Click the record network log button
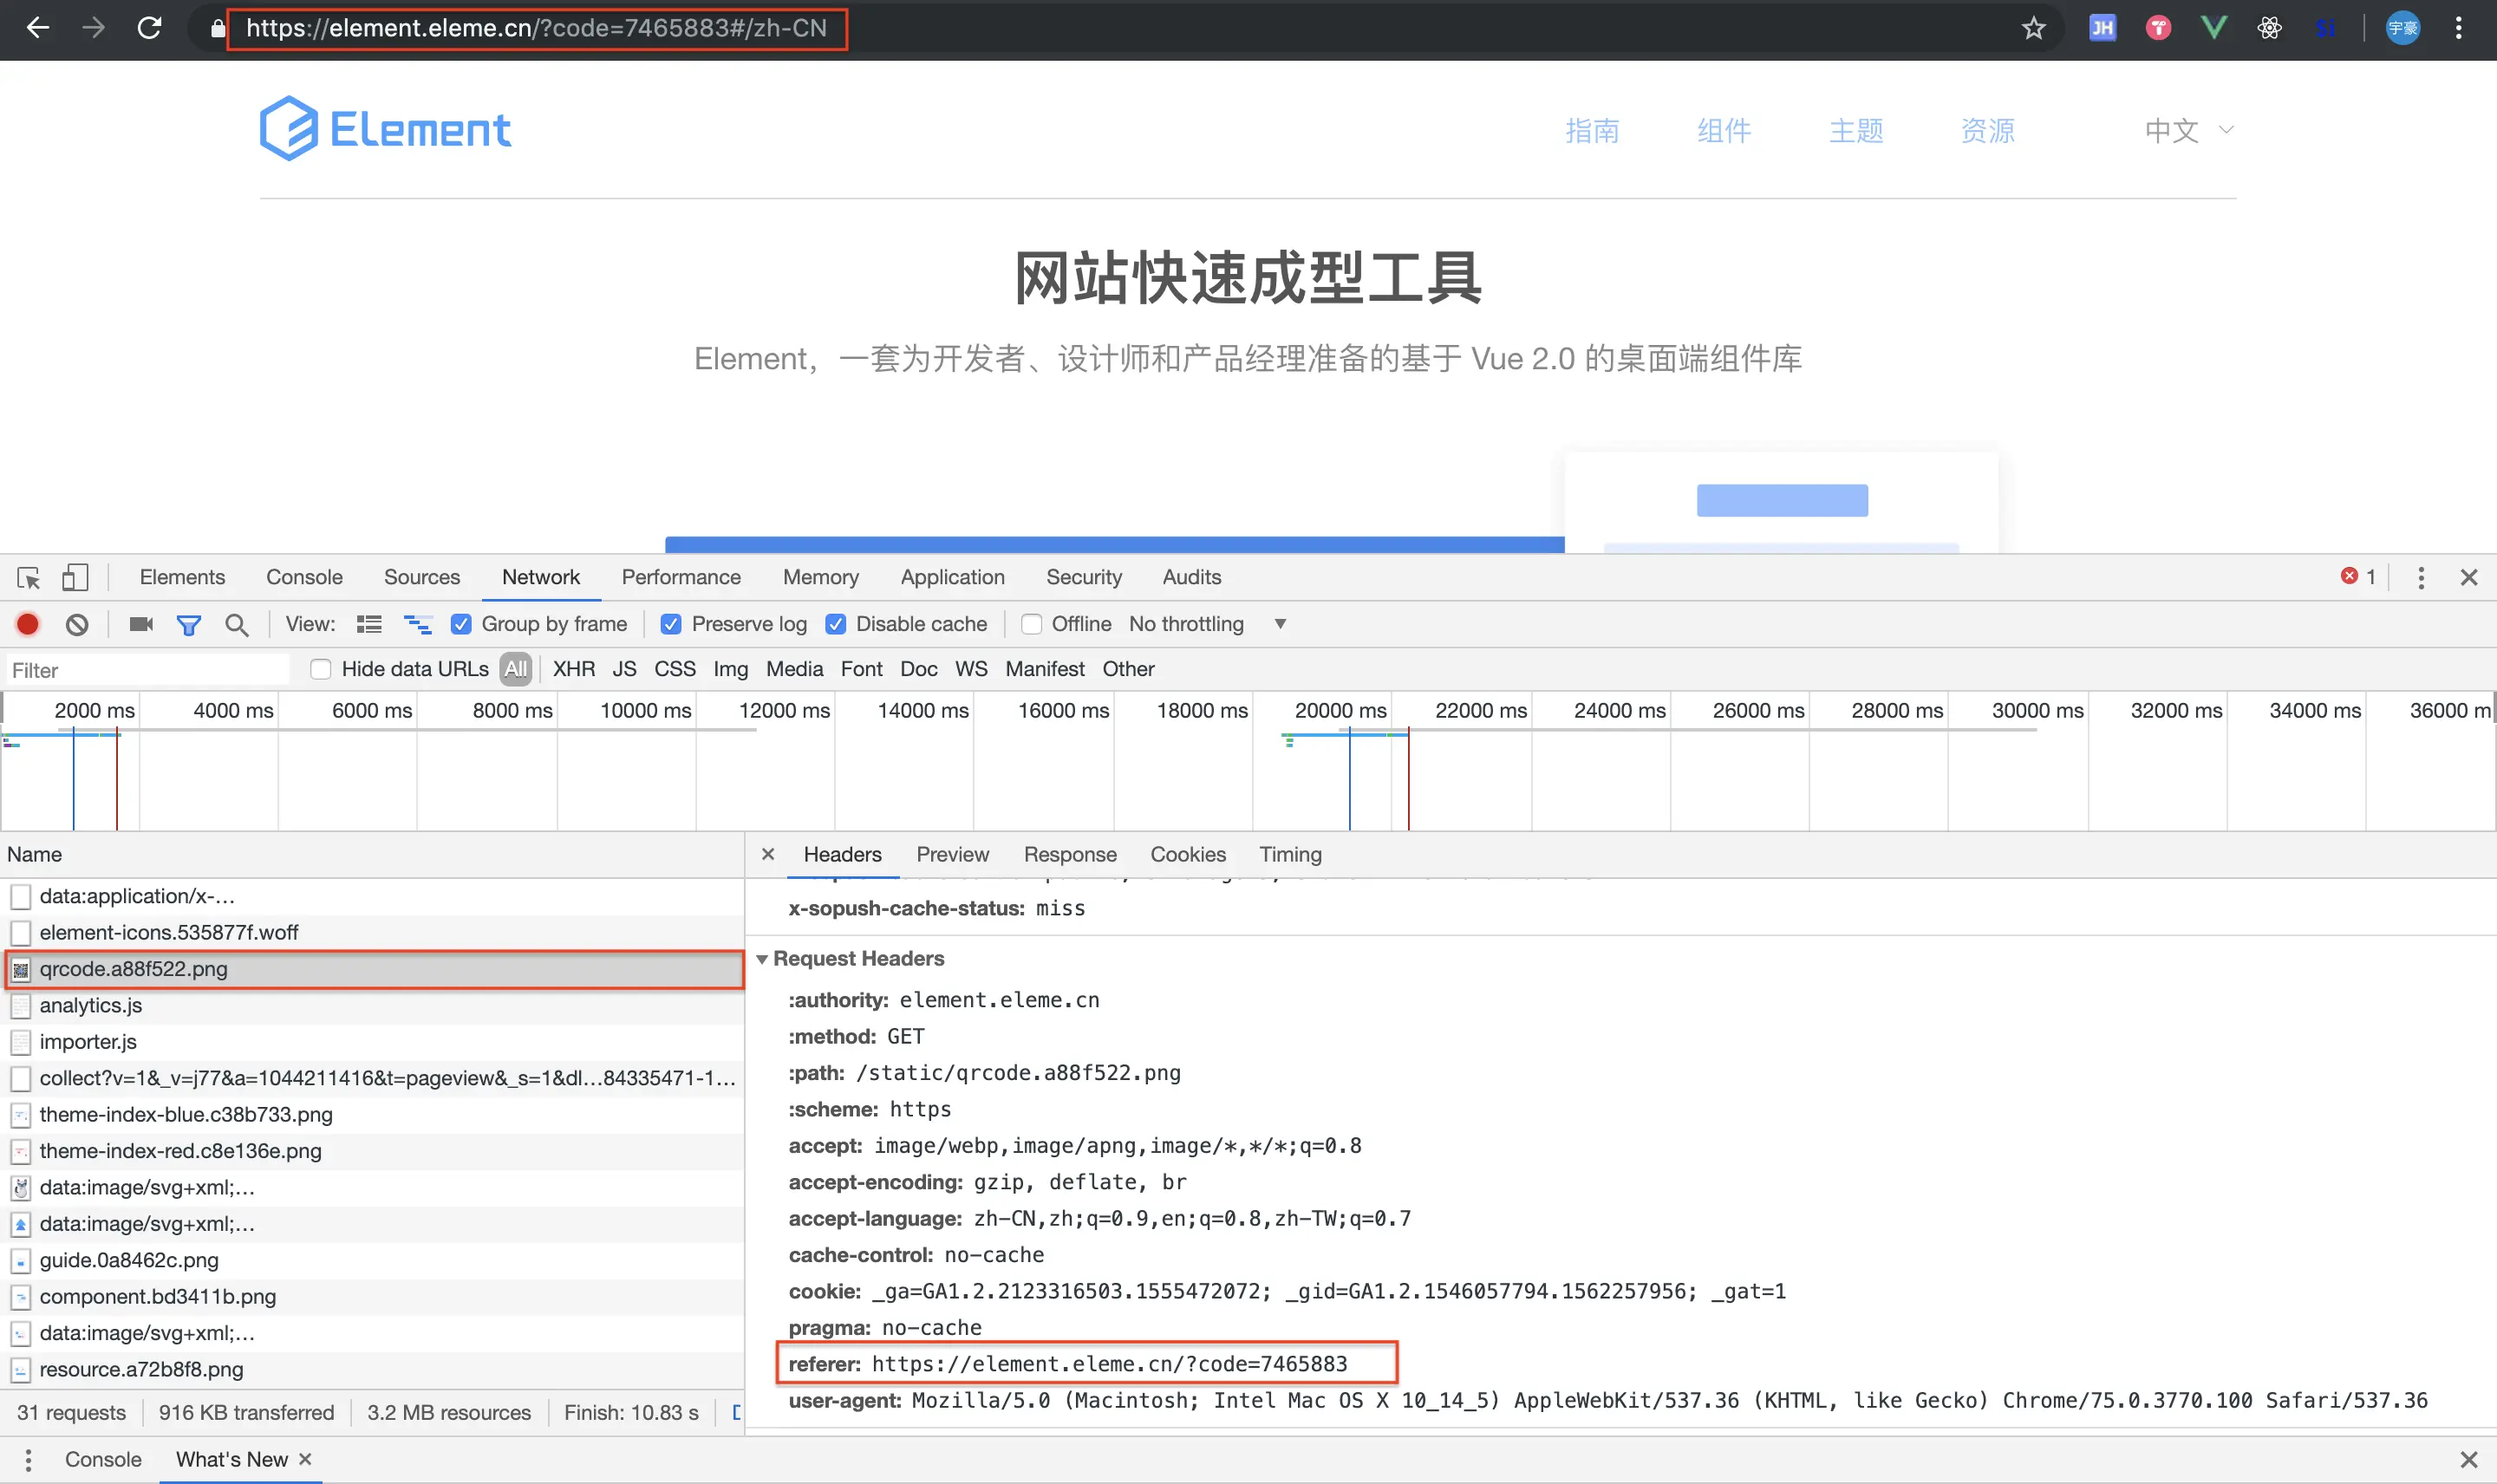 tap(28, 624)
